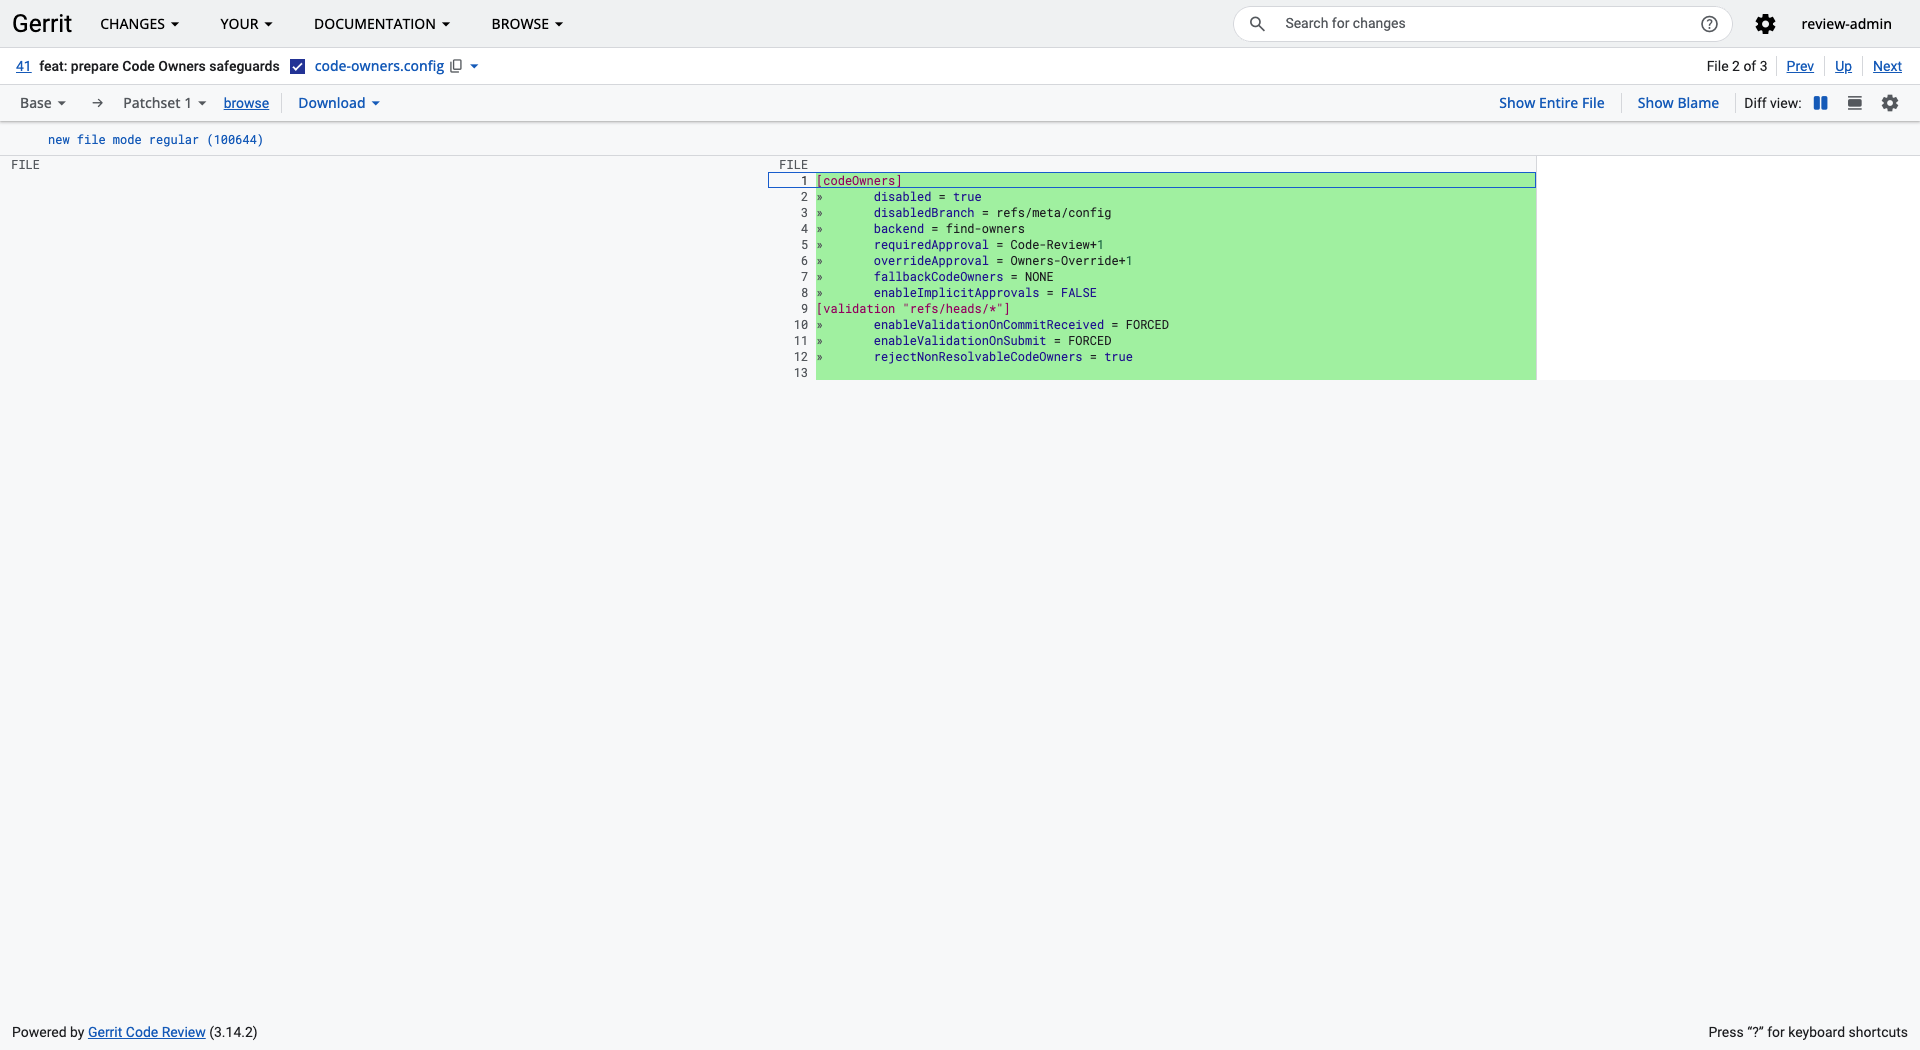Open the YOUR menu
Image resolution: width=1920 pixels, height=1050 pixels.
246,24
